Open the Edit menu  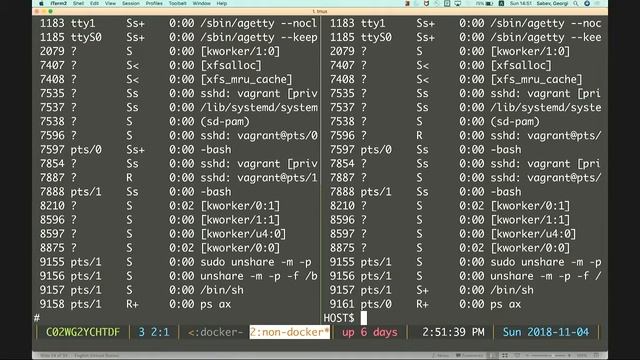tap(94, 3)
